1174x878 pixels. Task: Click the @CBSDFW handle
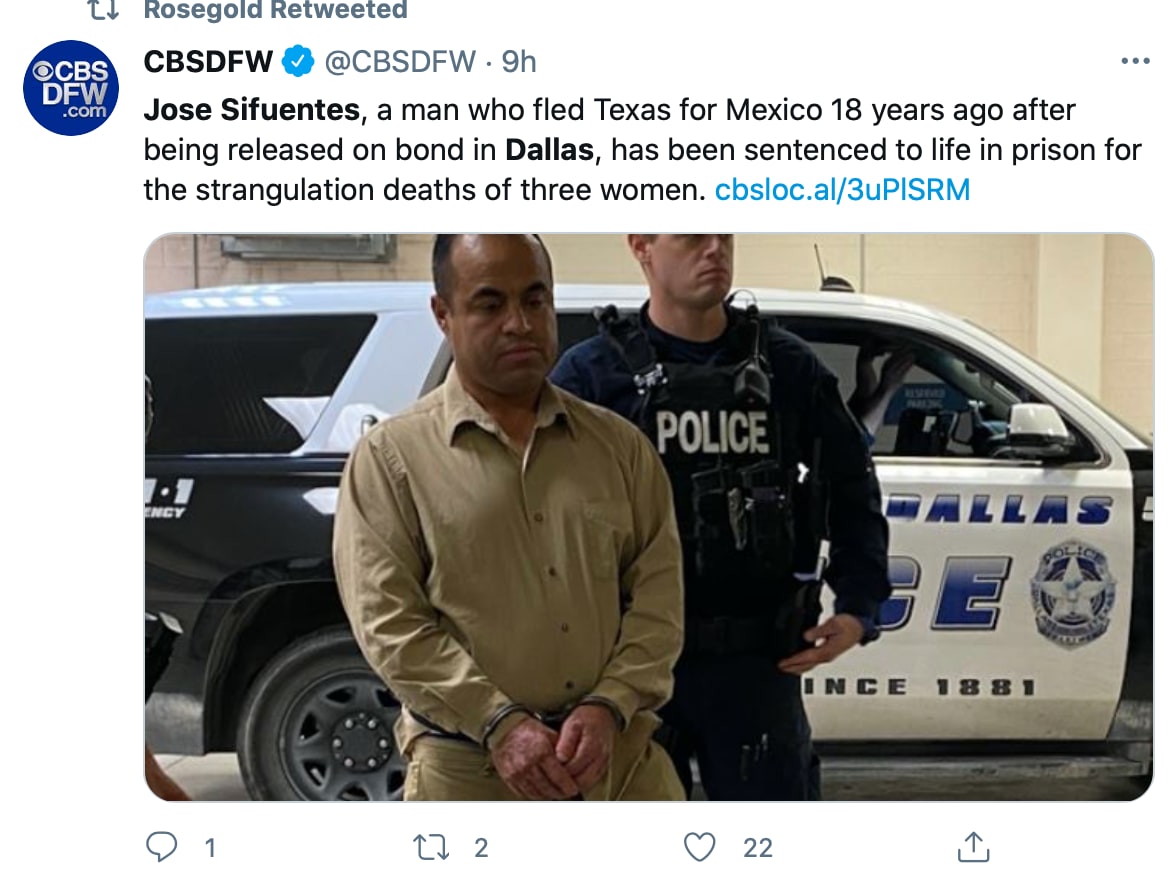(x=399, y=62)
